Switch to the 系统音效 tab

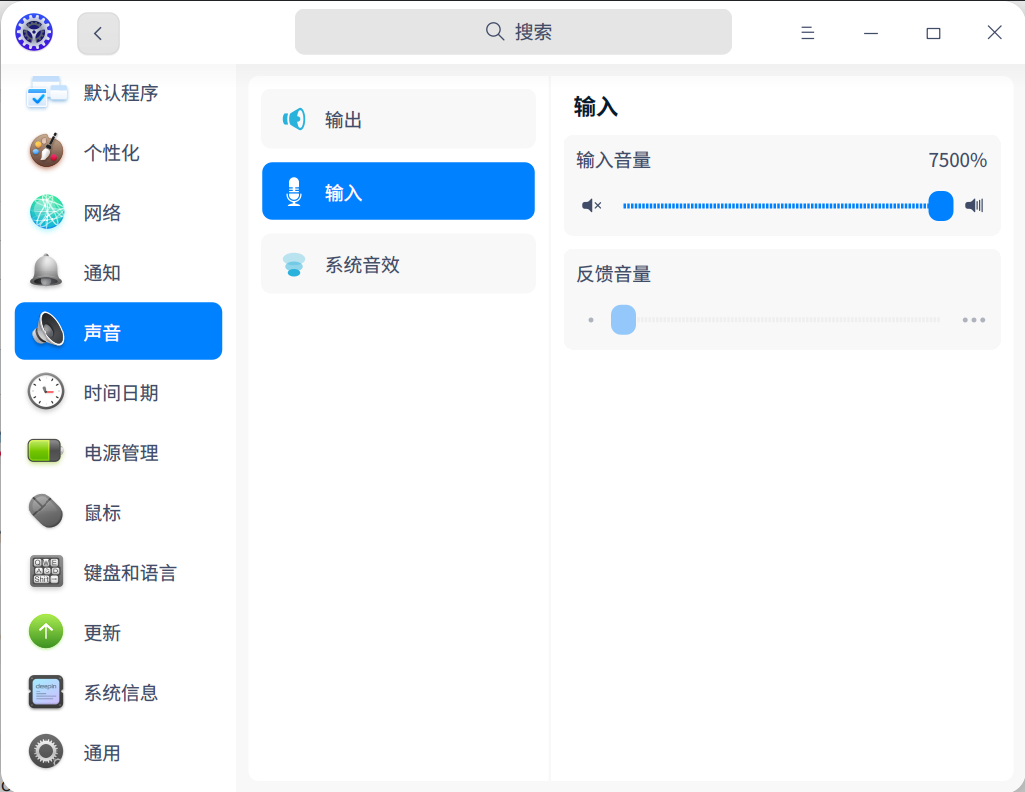[398, 264]
